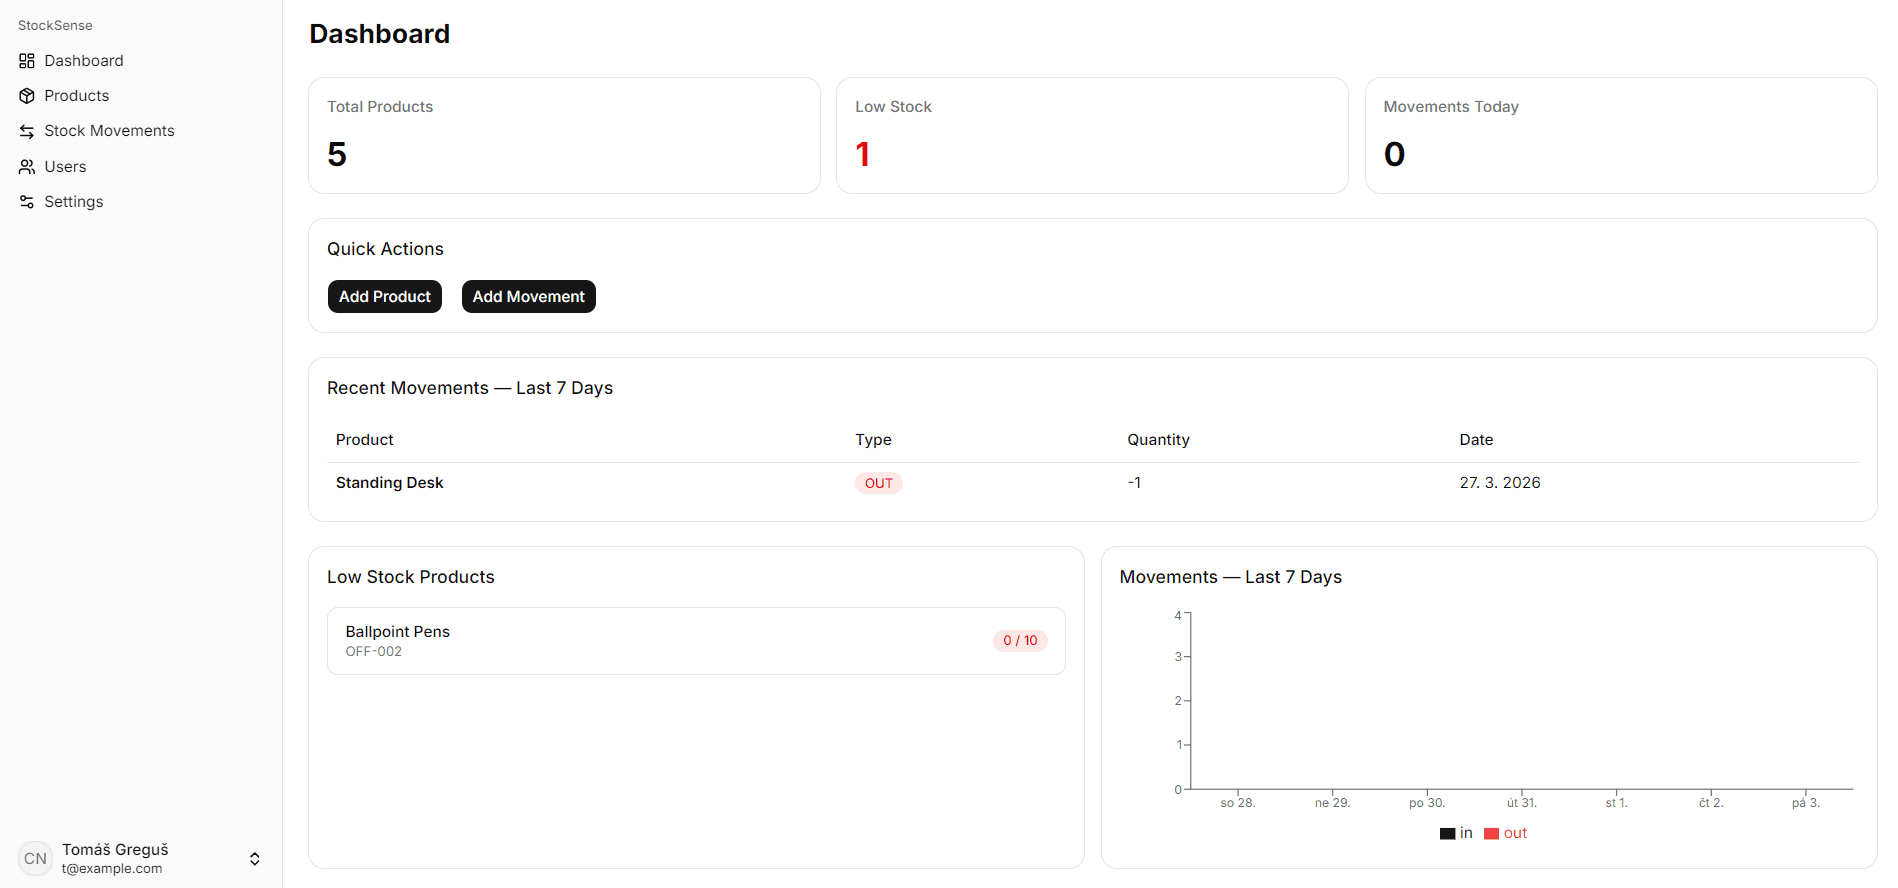Click the Products box icon
This screenshot has height=888, width=1898.
point(27,96)
